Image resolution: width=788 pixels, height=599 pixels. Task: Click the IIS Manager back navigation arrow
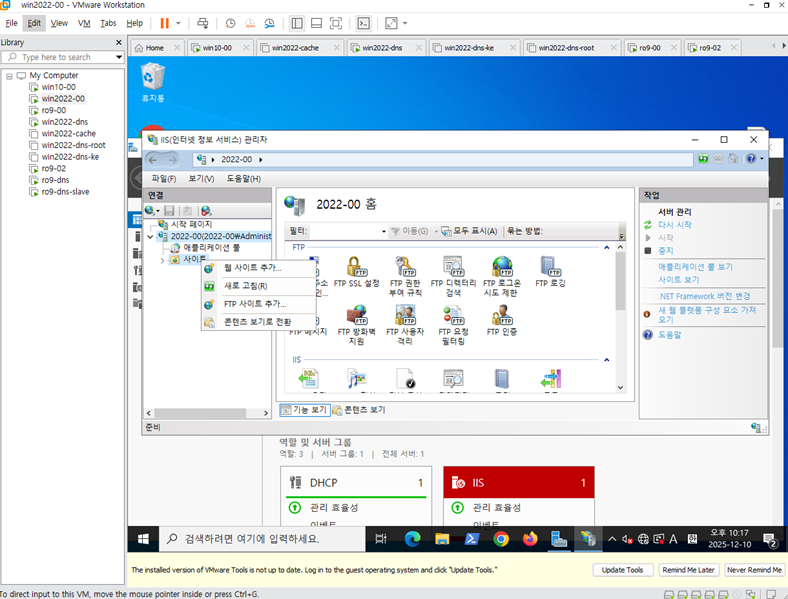153,160
